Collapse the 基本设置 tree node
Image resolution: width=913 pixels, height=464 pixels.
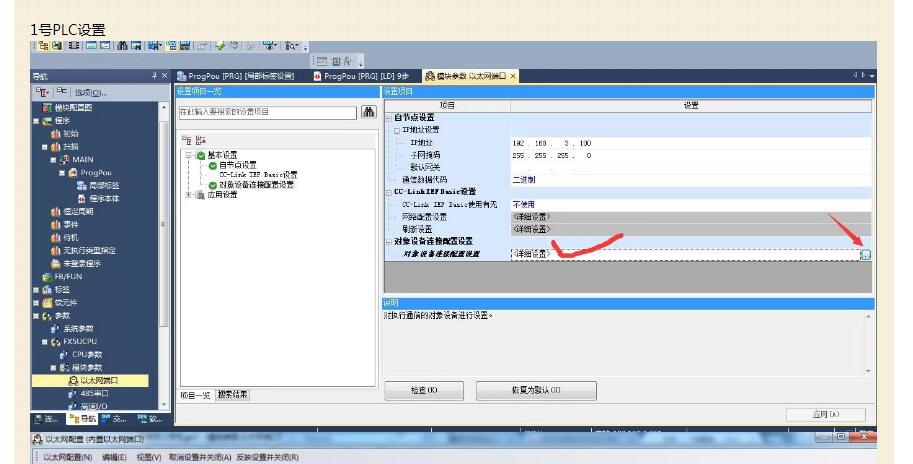(x=187, y=155)
